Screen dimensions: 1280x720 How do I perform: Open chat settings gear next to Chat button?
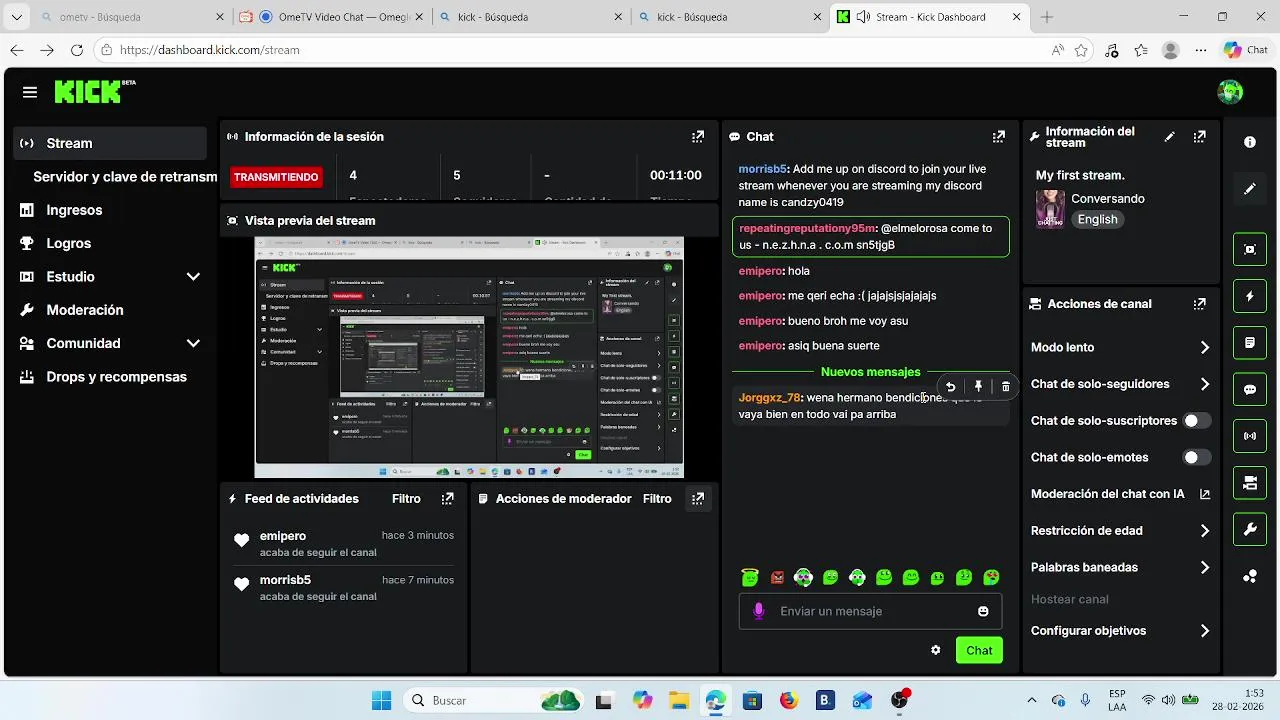pyautogui.click(x=936, y=650)
